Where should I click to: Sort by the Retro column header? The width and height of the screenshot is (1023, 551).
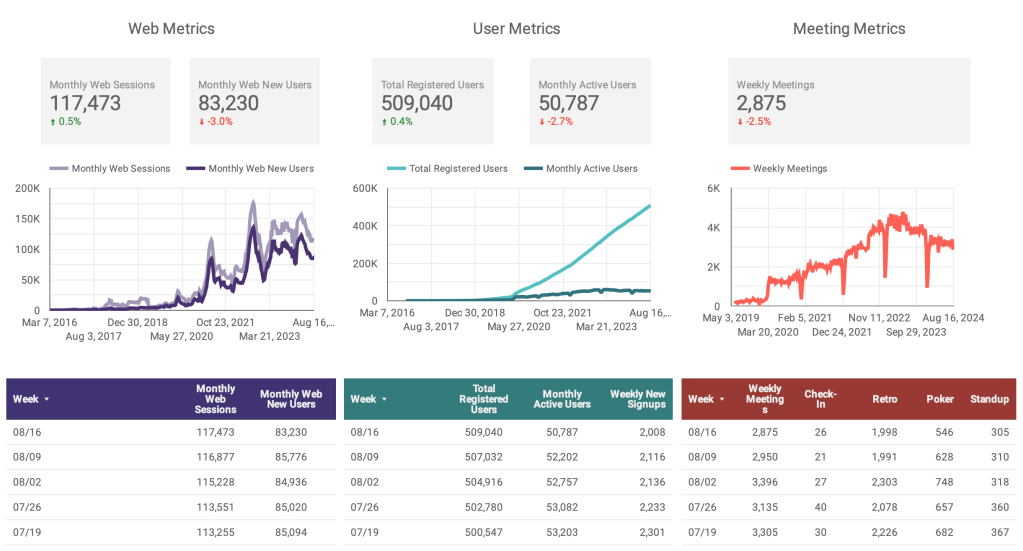(884, 399)
